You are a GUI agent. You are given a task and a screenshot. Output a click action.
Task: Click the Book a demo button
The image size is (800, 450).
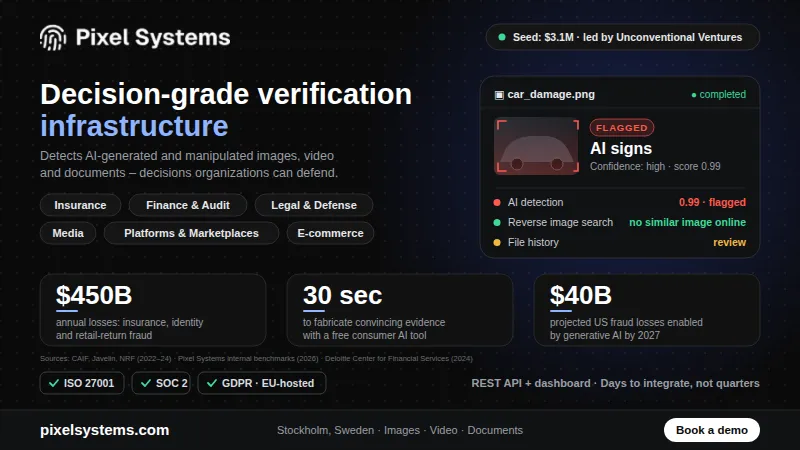[712, 430]
